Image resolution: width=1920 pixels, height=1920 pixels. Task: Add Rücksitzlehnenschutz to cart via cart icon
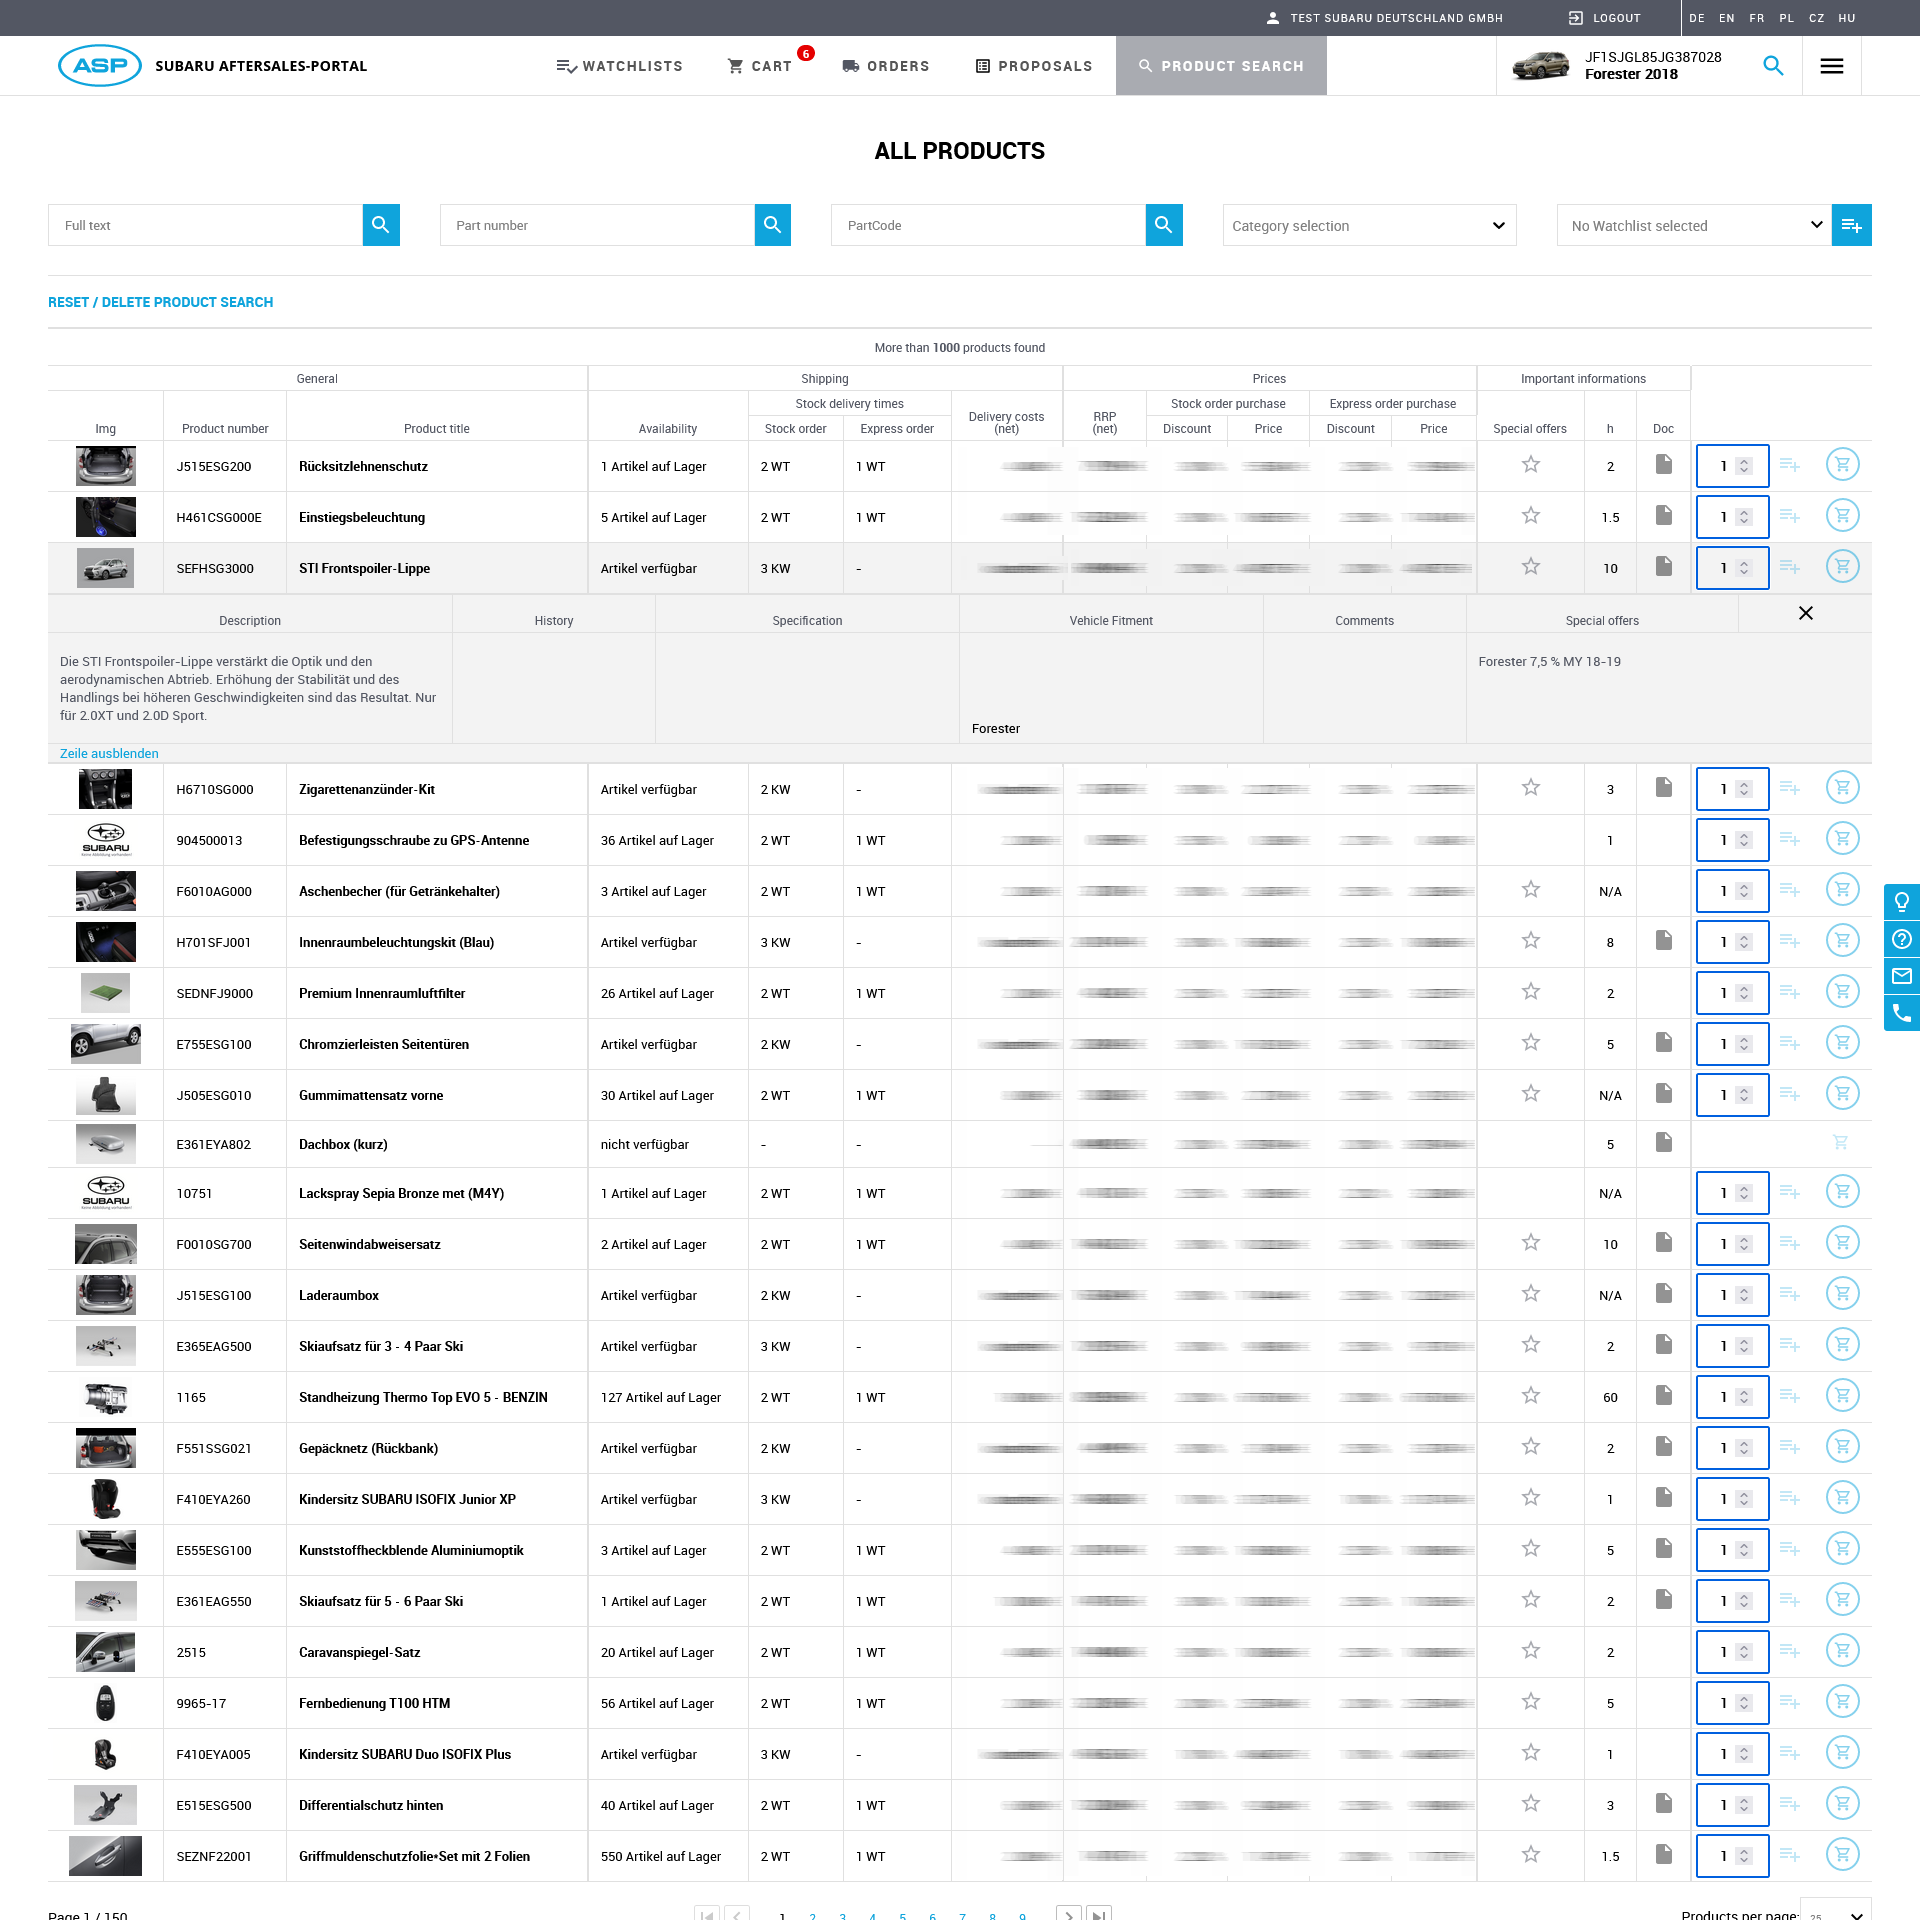click(1842, 464)
